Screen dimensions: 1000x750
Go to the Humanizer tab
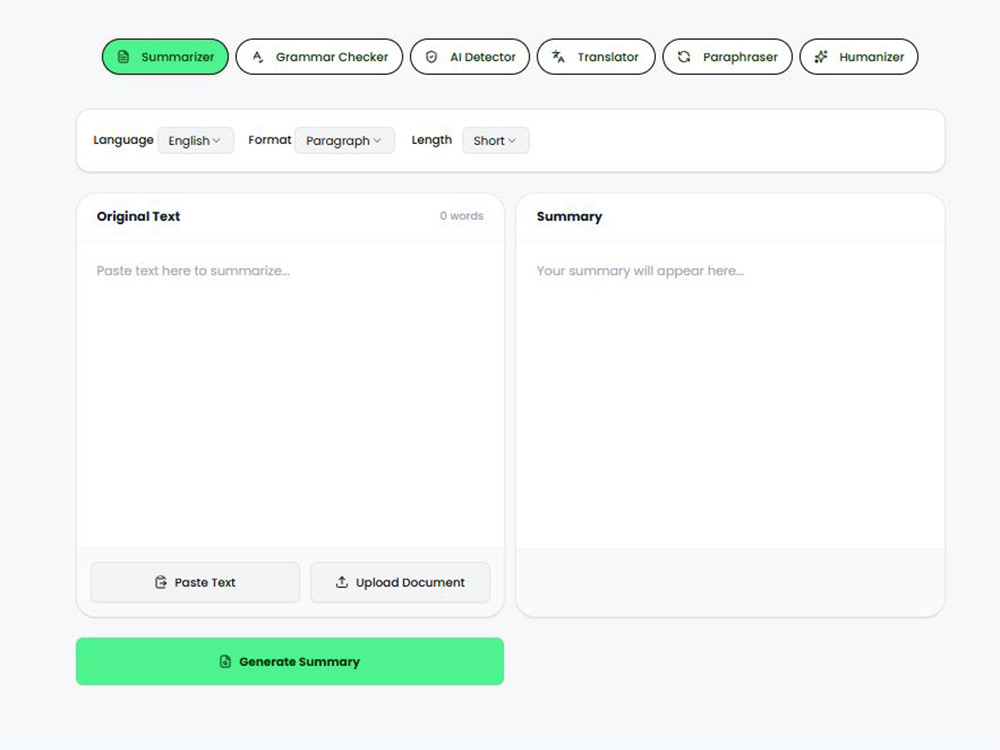859,57
